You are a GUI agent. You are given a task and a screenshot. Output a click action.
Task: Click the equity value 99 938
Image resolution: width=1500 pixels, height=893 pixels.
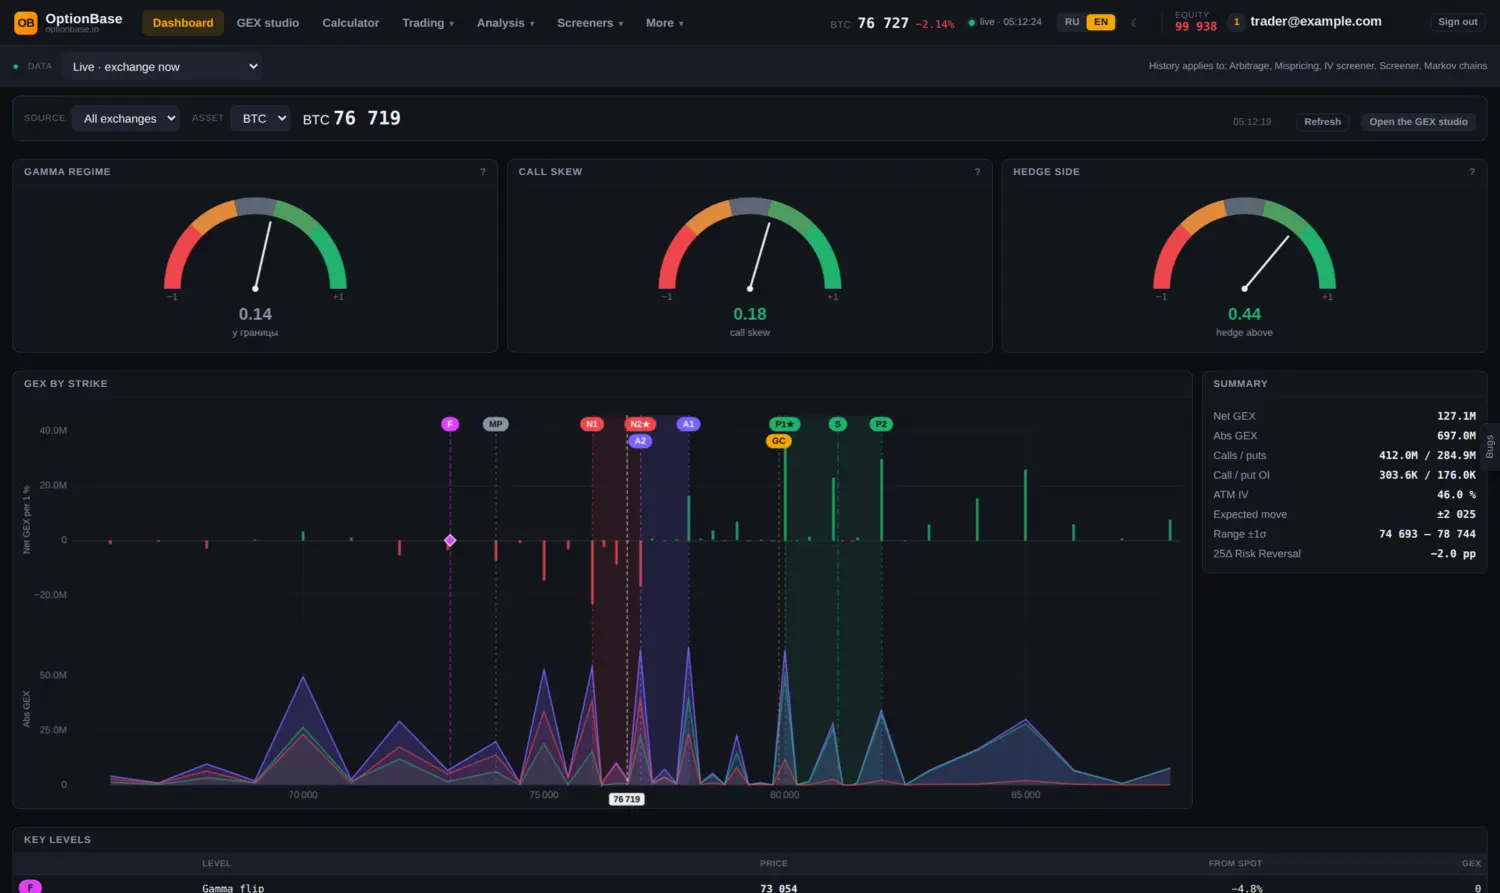tap(1196, 27)
